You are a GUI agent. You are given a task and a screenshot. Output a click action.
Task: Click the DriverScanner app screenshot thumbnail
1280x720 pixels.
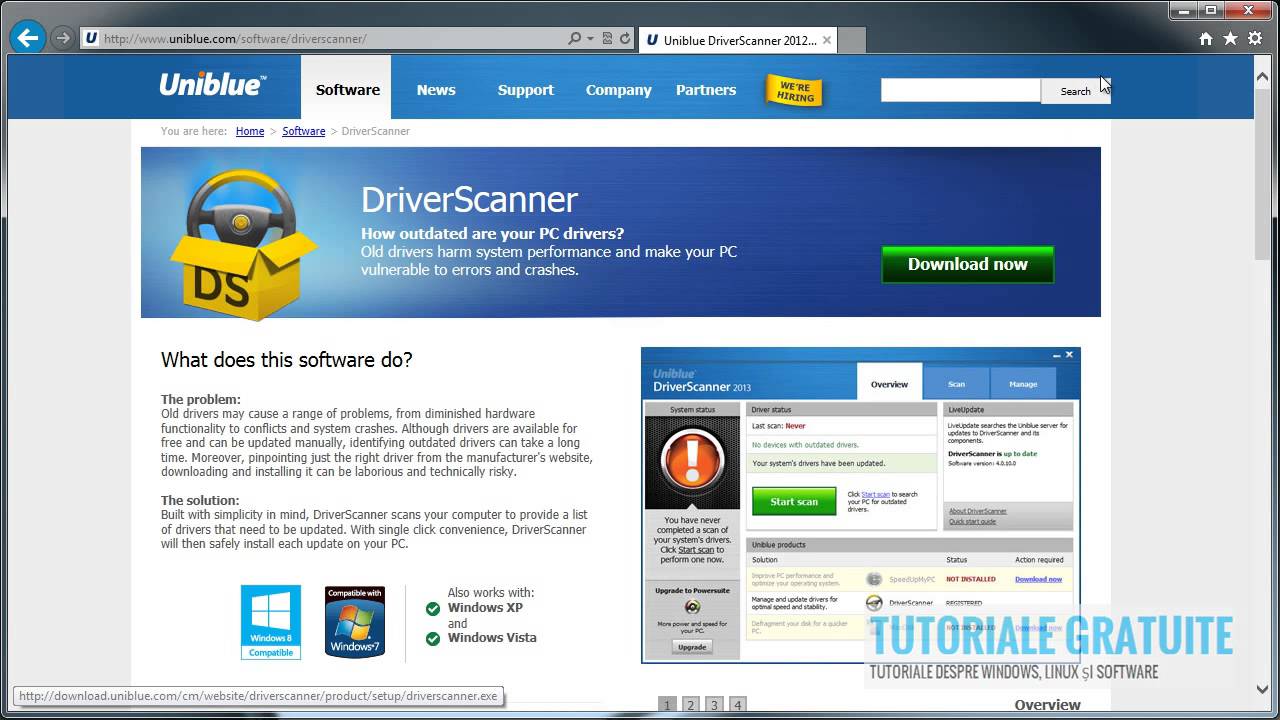click(x=860, y=505)
